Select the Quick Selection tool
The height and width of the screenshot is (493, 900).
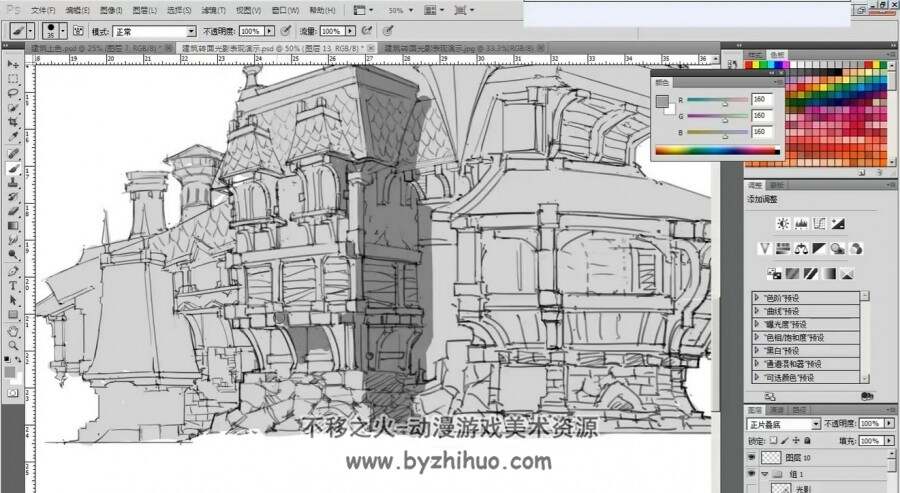13,108
